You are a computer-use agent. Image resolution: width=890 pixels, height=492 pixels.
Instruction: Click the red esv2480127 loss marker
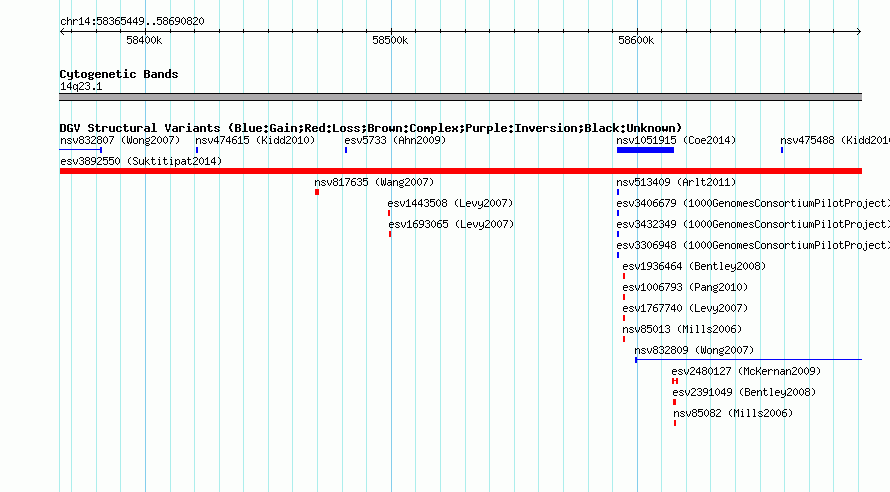point(675,381)
